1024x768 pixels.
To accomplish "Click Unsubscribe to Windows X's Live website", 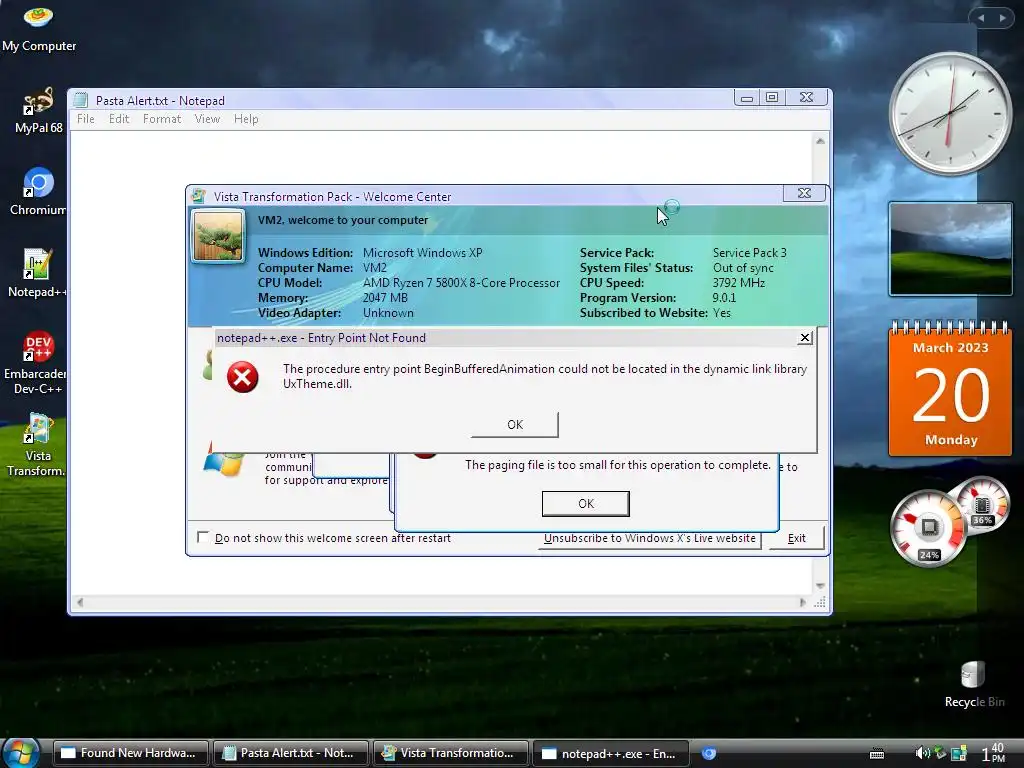I will pyautogui.click(x=650, y=538).
